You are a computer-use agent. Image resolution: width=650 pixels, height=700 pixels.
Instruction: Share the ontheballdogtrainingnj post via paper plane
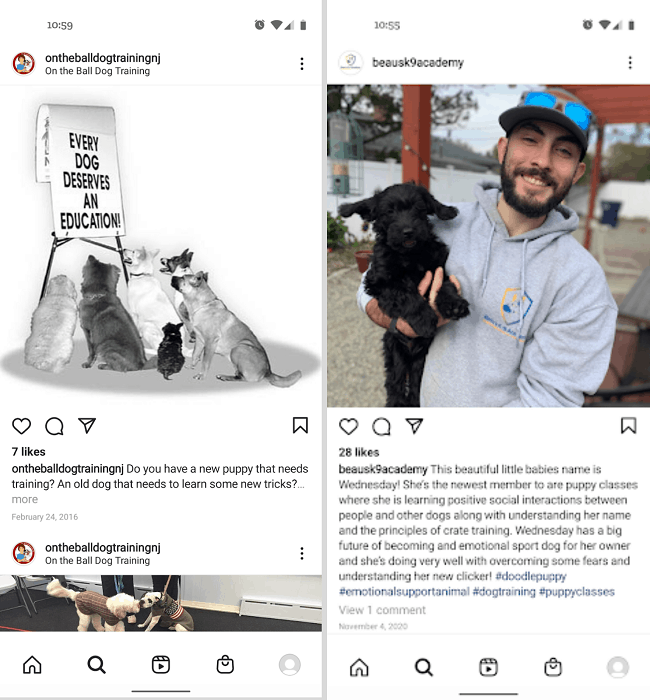(87, 425)
